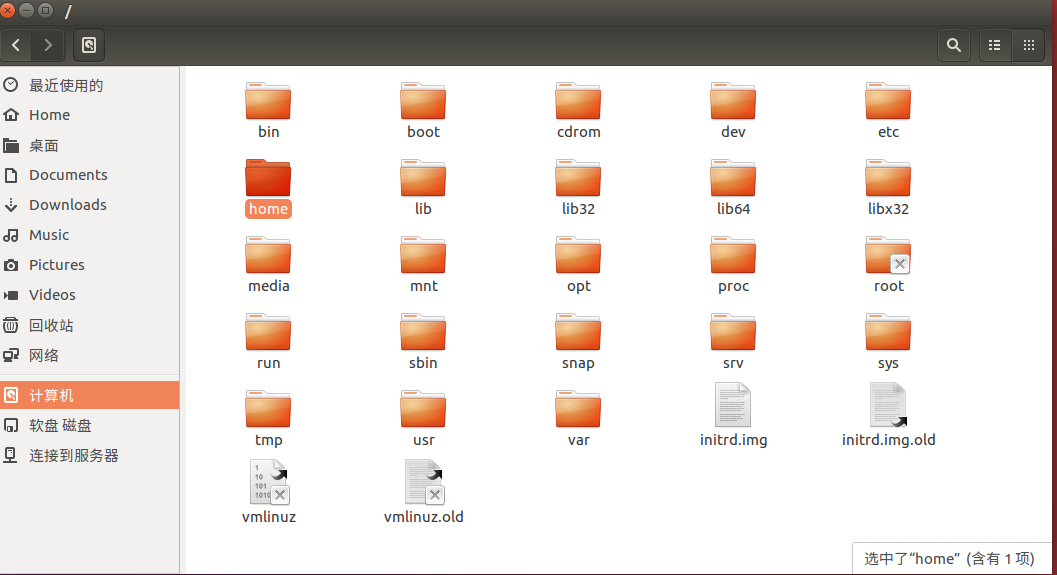Viewport: 1057px width, 575px height.
Task: Switch to list view
Action: coord(994,45)
